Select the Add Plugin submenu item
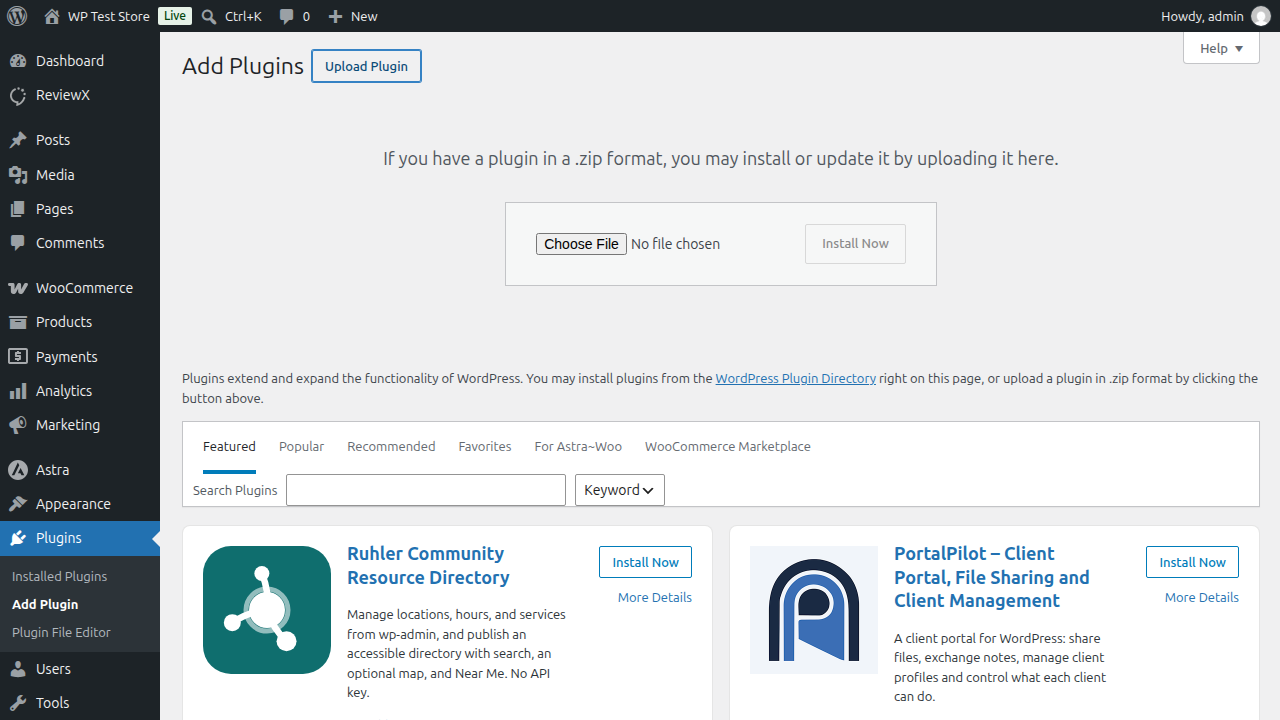 (x=45, y=605)
